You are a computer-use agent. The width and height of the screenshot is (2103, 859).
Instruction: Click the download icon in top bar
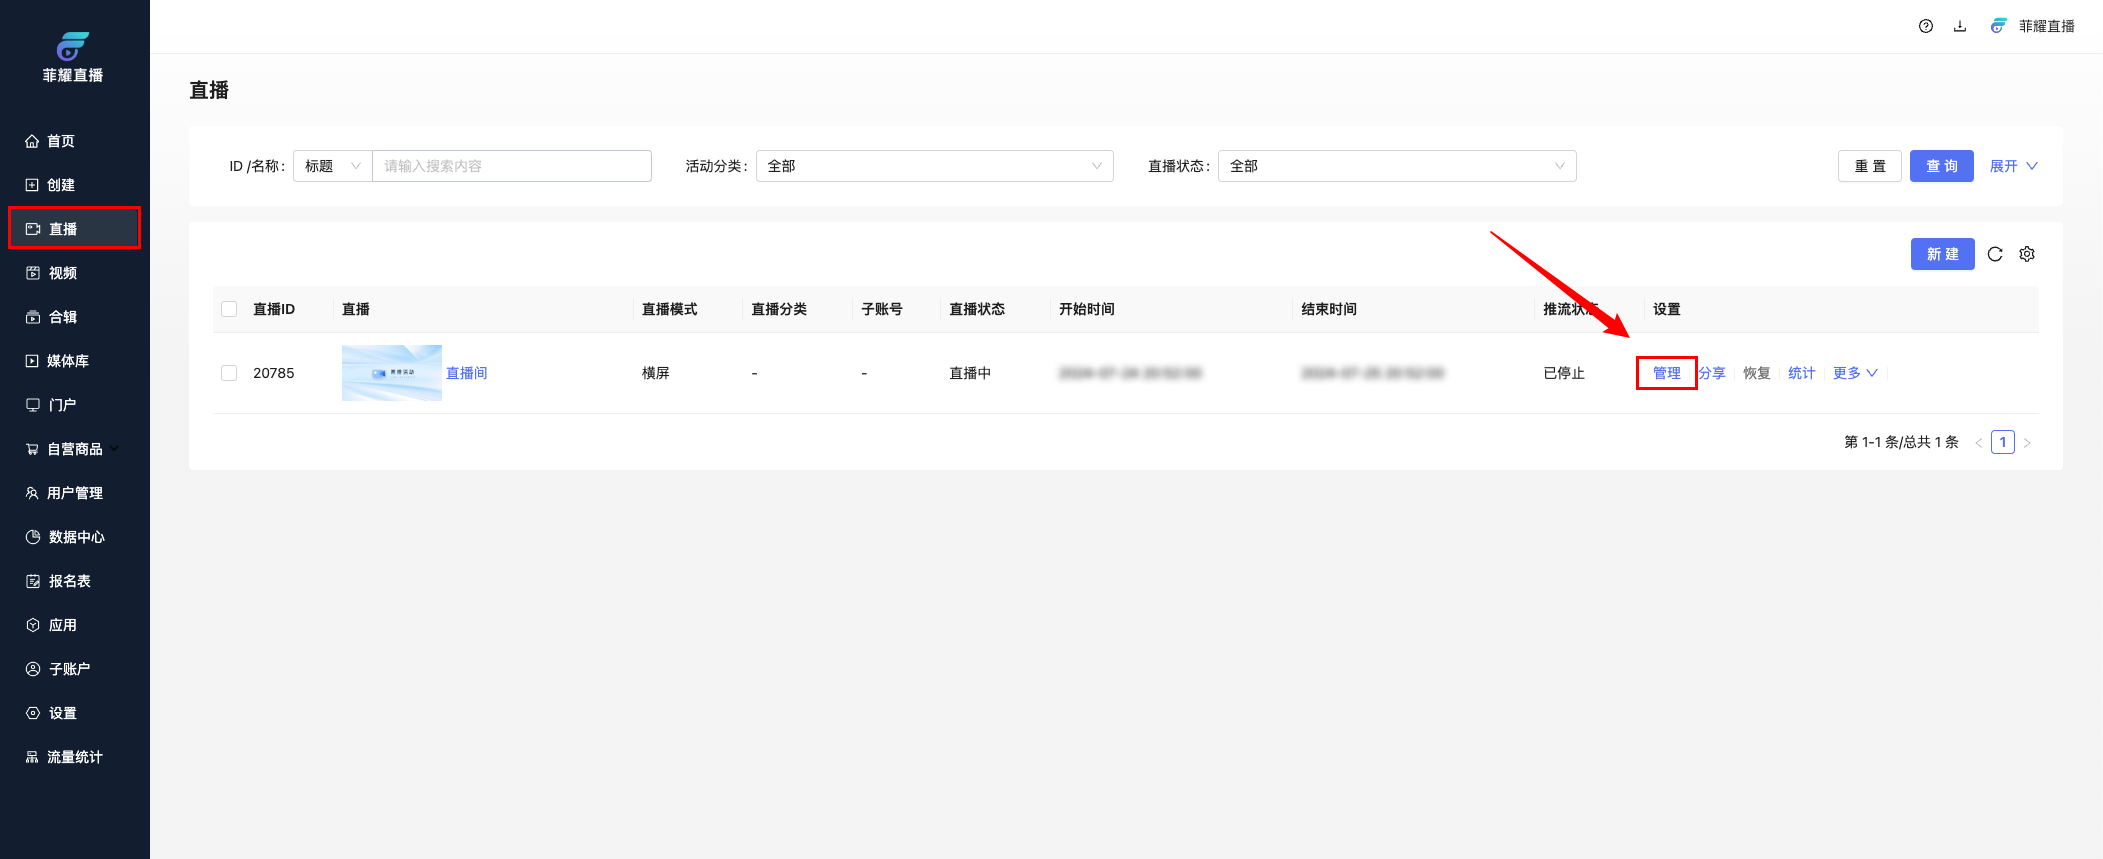click(x=1960, y=26)
